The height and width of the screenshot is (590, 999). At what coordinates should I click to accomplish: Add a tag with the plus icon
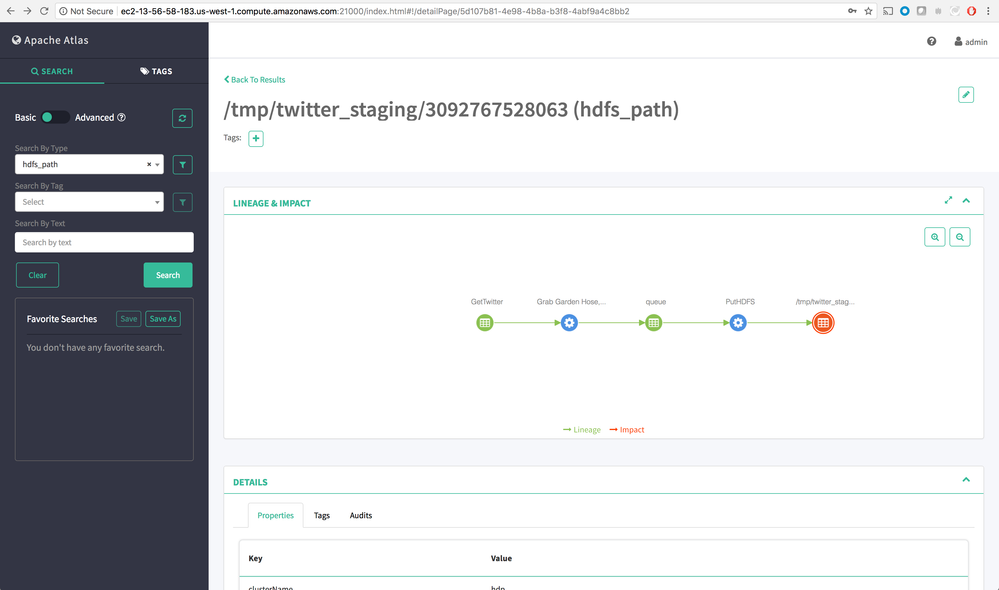pyautogui.click(x=256, y=138)
